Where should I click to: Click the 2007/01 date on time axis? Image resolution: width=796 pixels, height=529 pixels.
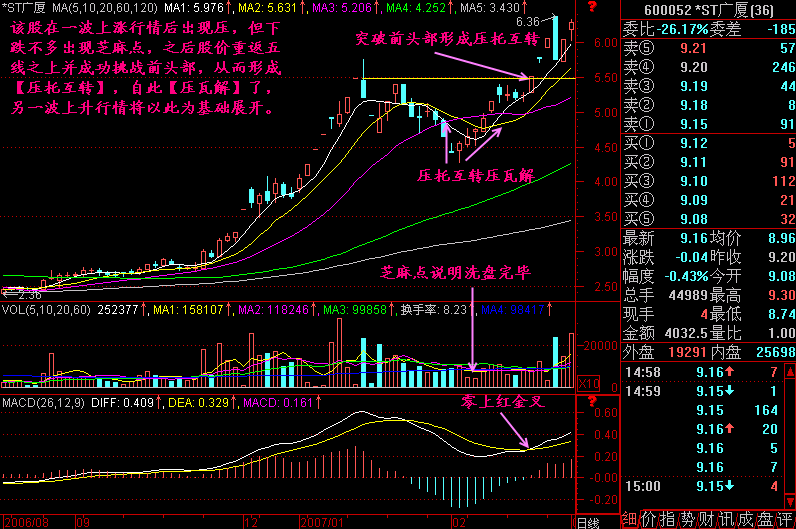point(322,522)
